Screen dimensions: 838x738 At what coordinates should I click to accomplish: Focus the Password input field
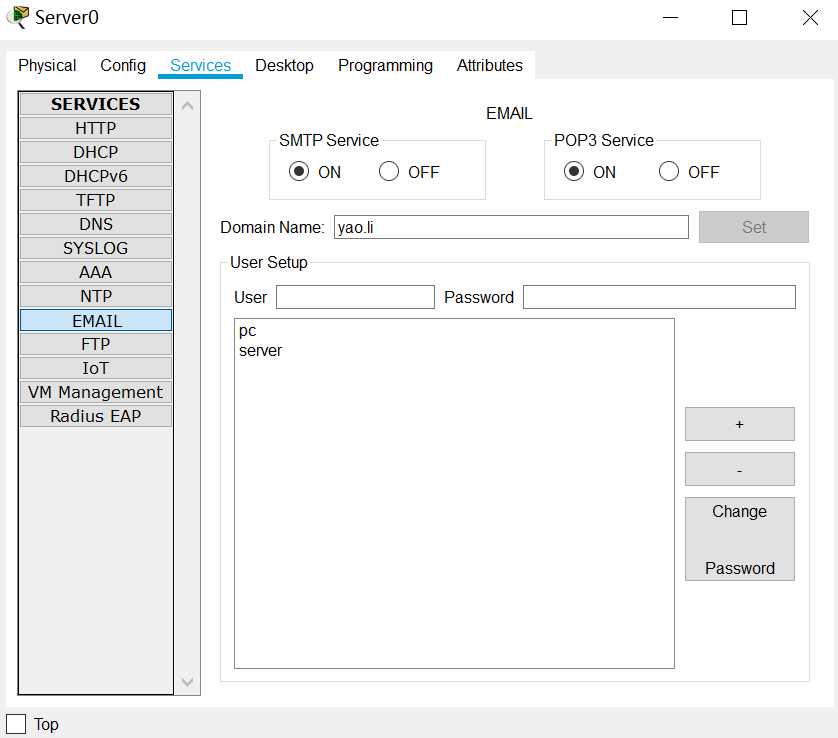pos(659,297)
